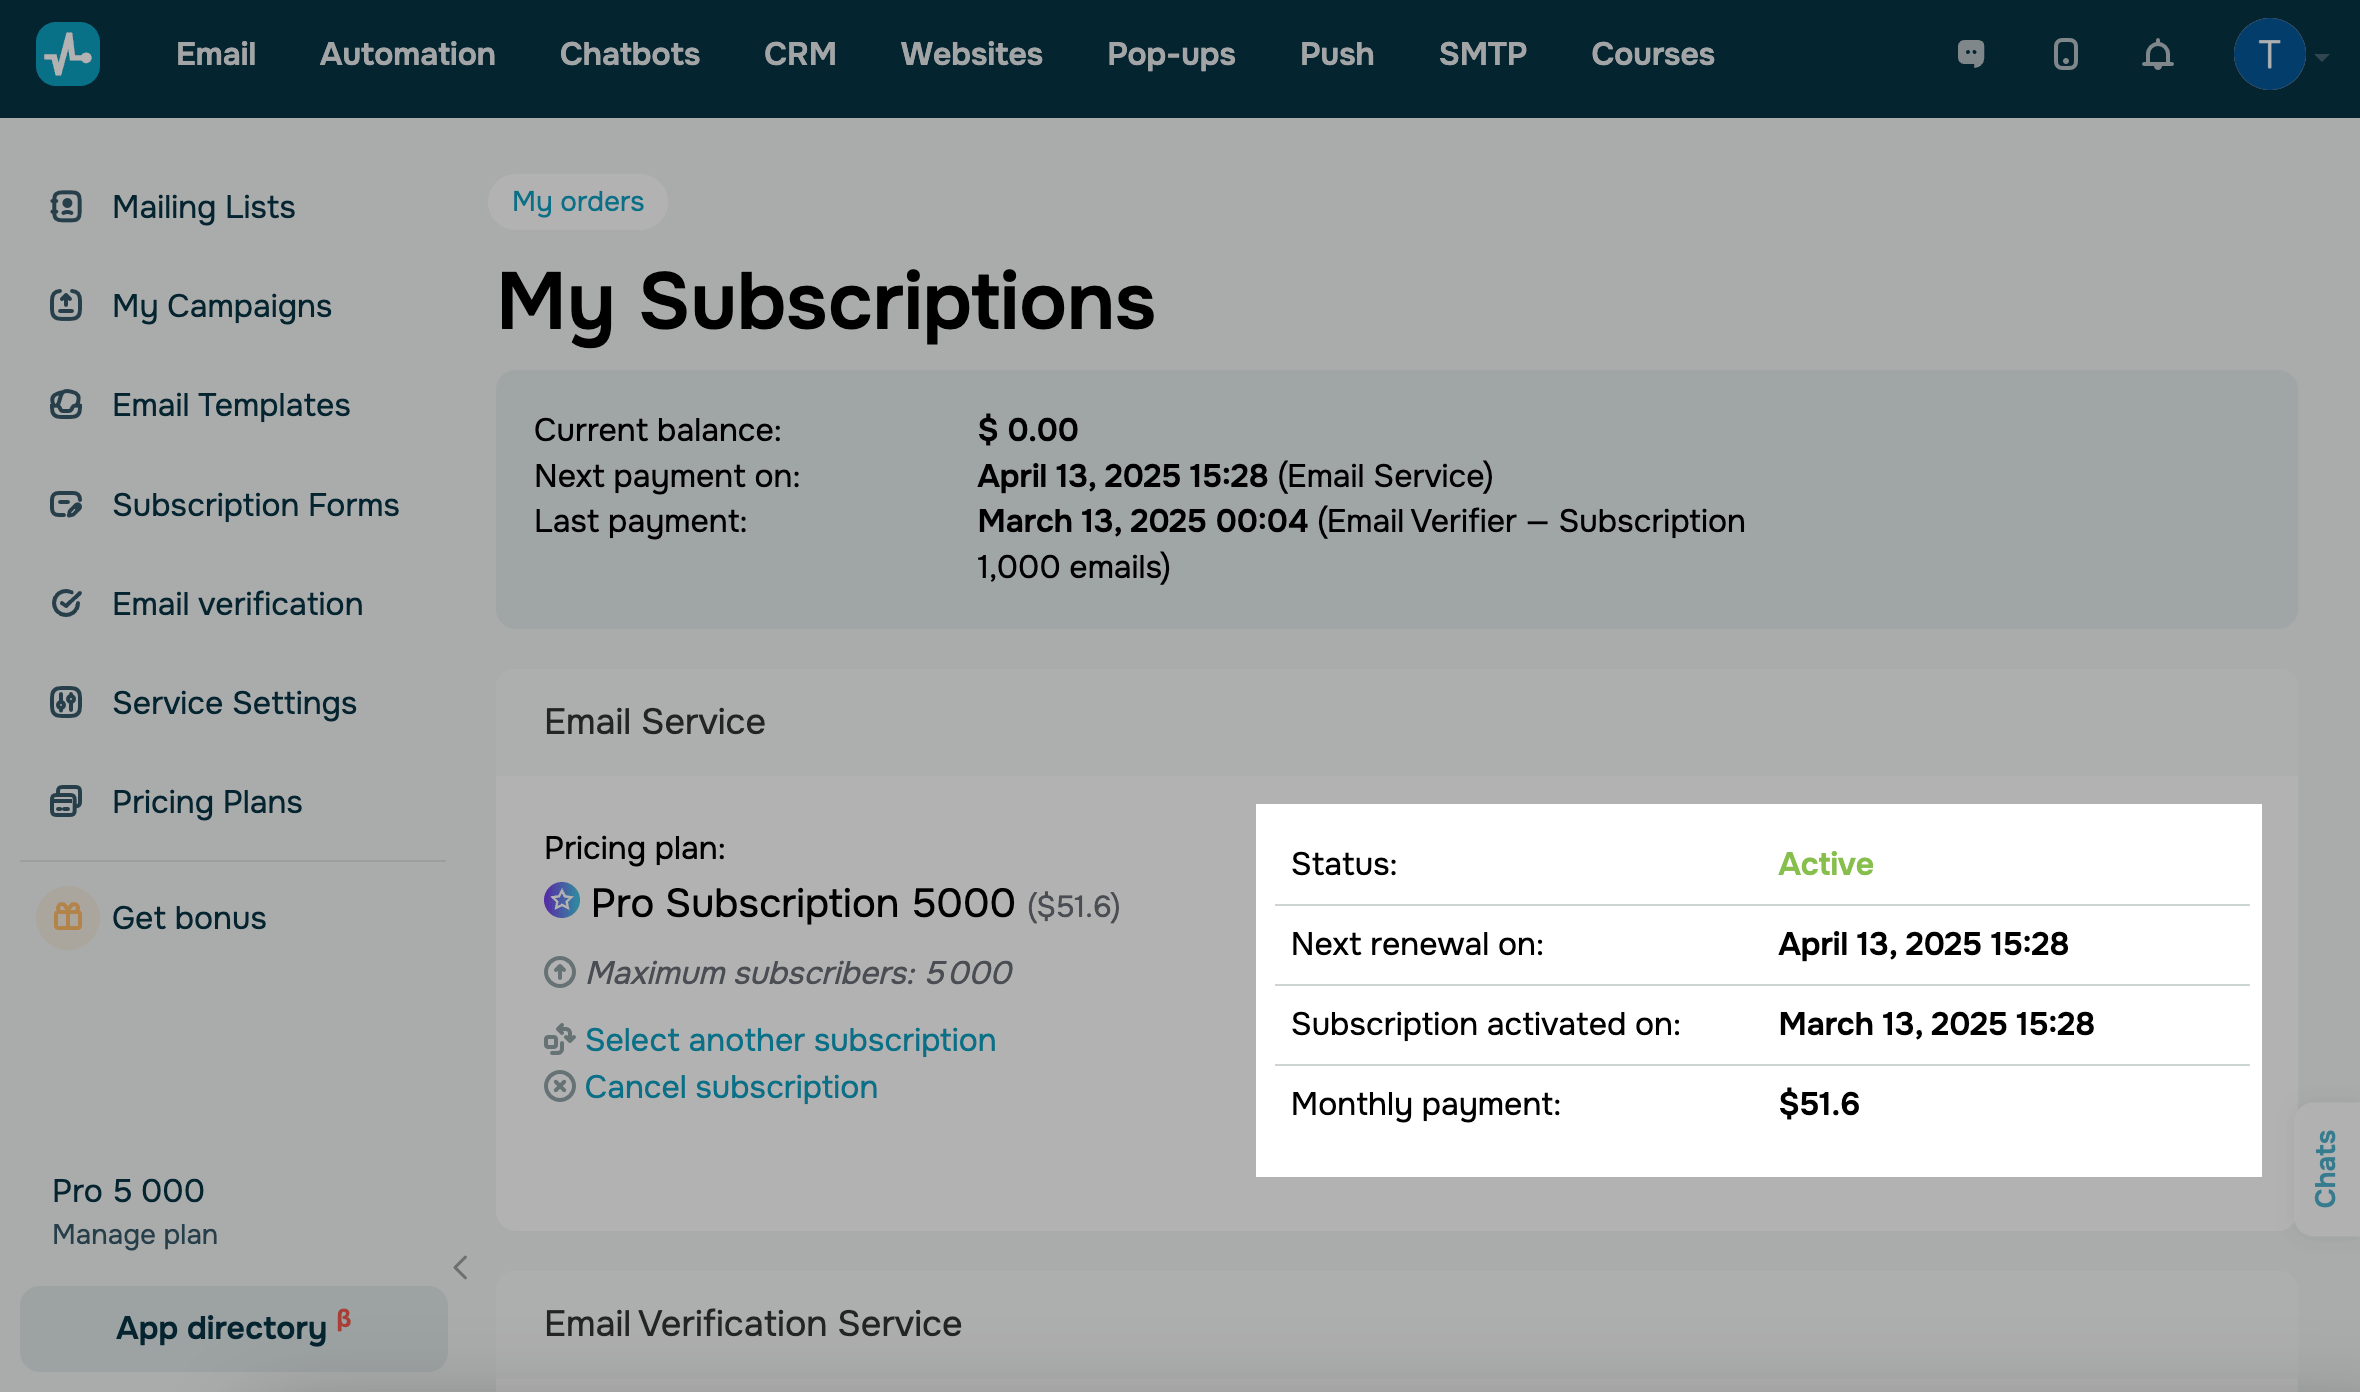
Task: Click the SendPulse logo icon
Action: (x=67, y=54)
